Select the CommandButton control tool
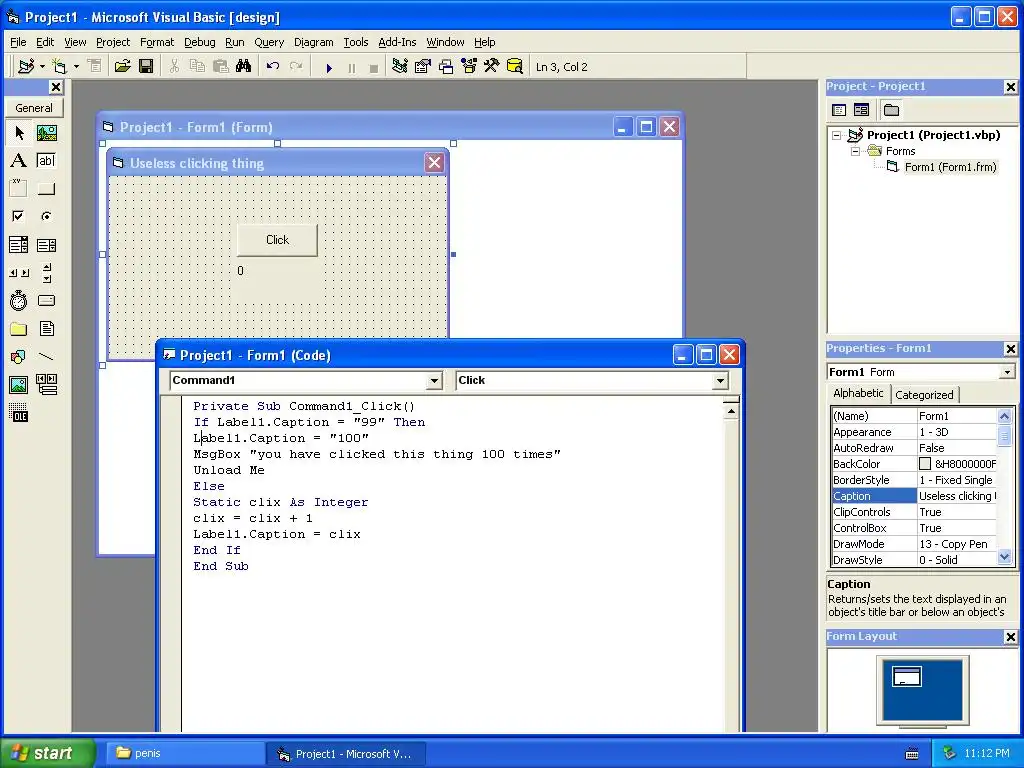1024x768 pixels. coord(46,189)
